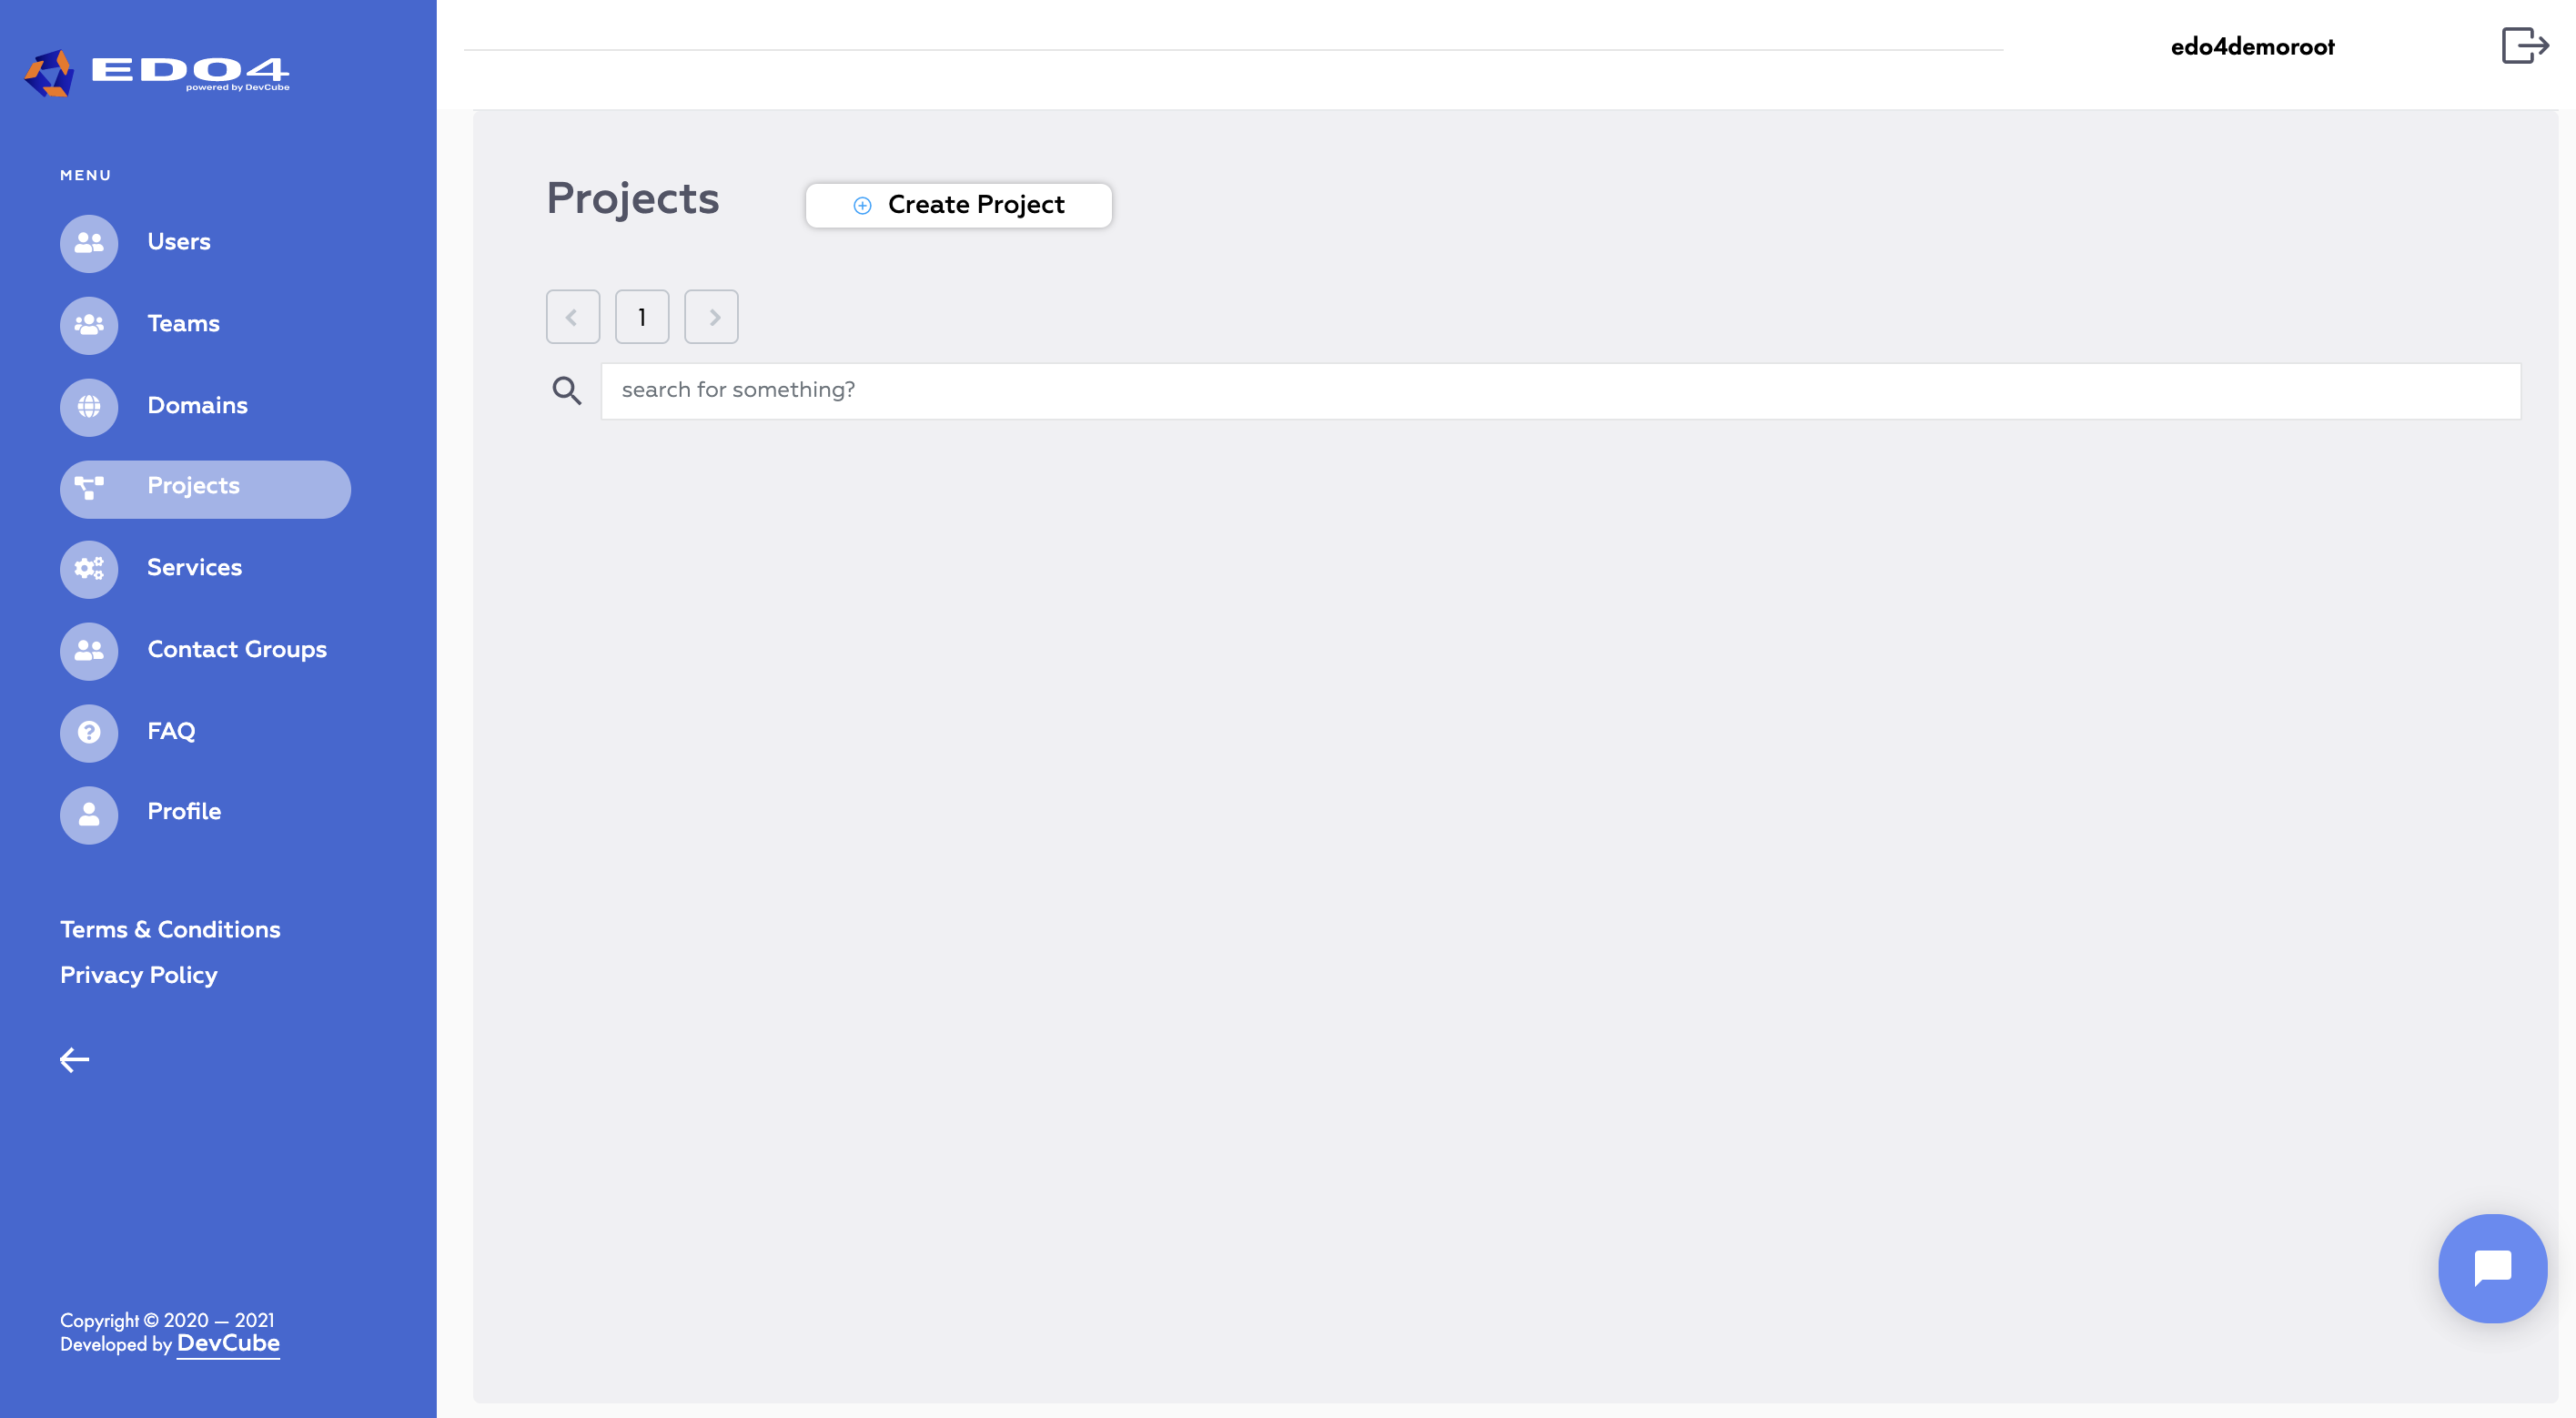Select page 1 in pagination

pos(642,317)
